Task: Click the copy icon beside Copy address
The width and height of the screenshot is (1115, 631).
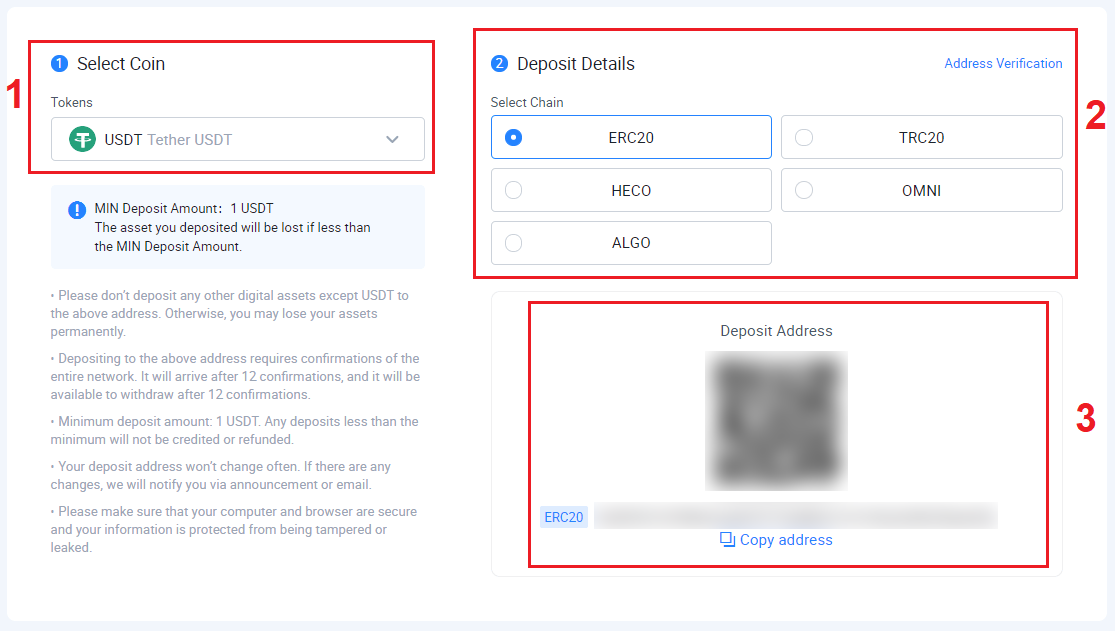Action: 727,540
